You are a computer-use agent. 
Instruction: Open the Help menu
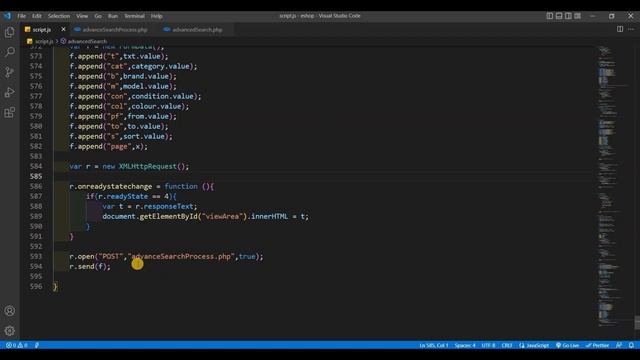click(157, 16)
